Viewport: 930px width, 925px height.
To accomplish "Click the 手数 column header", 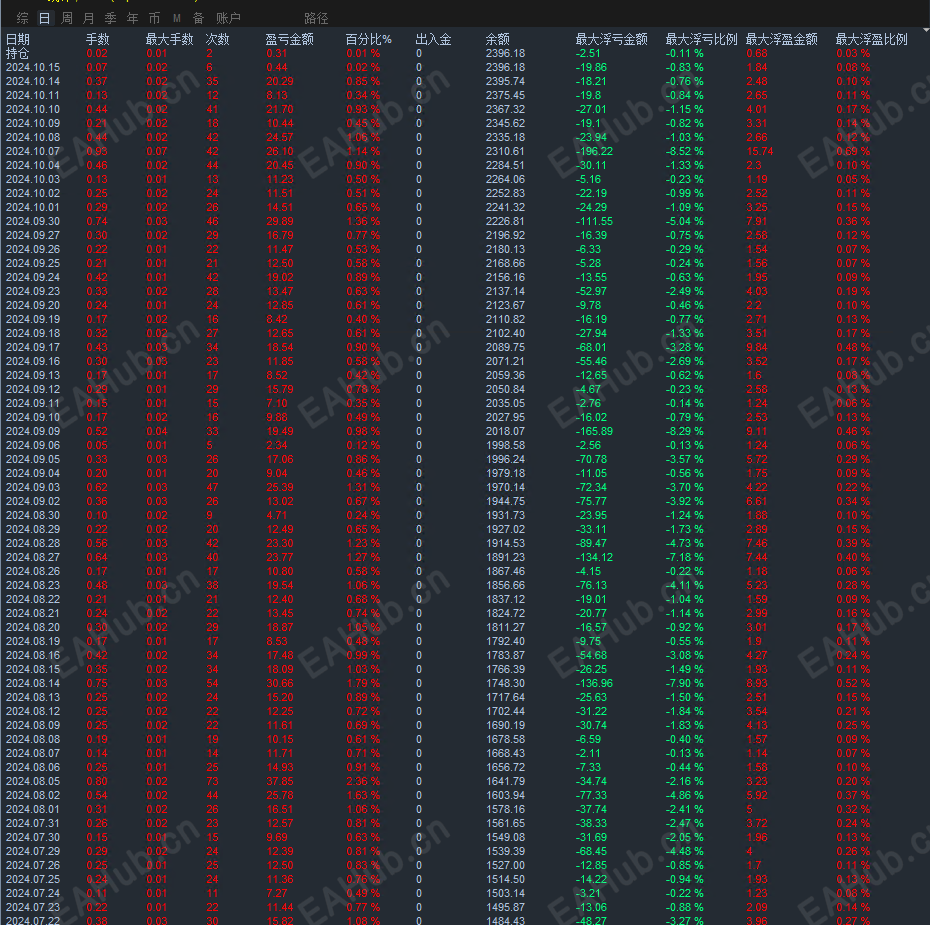I will coord(98,39).
